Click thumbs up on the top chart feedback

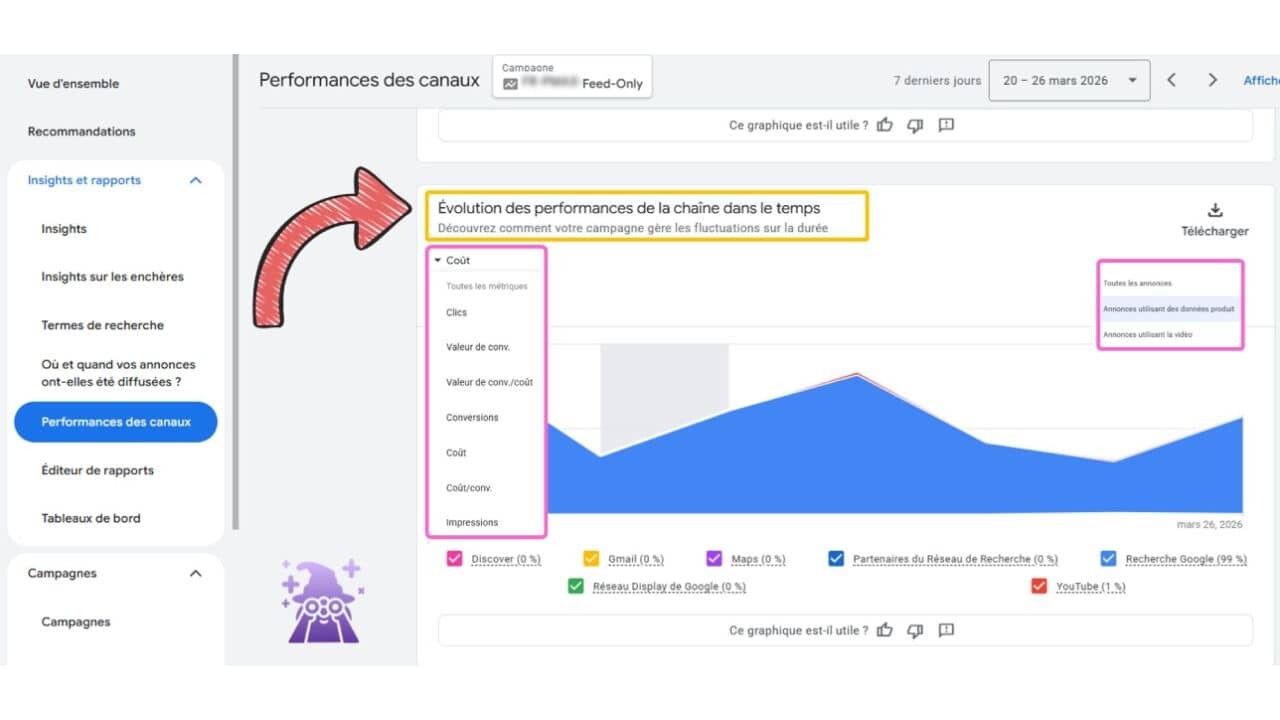[x=884, y=125]
